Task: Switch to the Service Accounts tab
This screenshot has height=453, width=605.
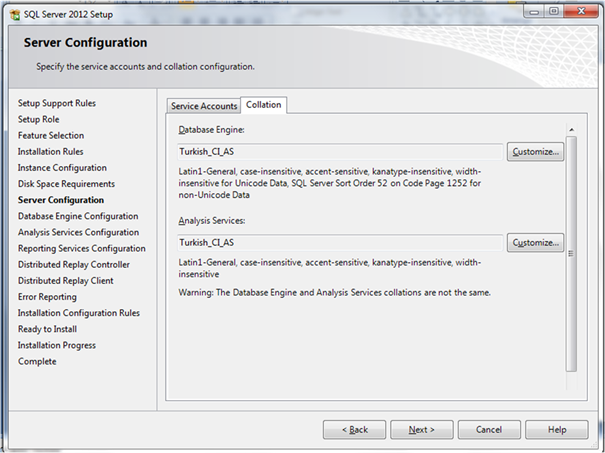Action: pos(204,106)
